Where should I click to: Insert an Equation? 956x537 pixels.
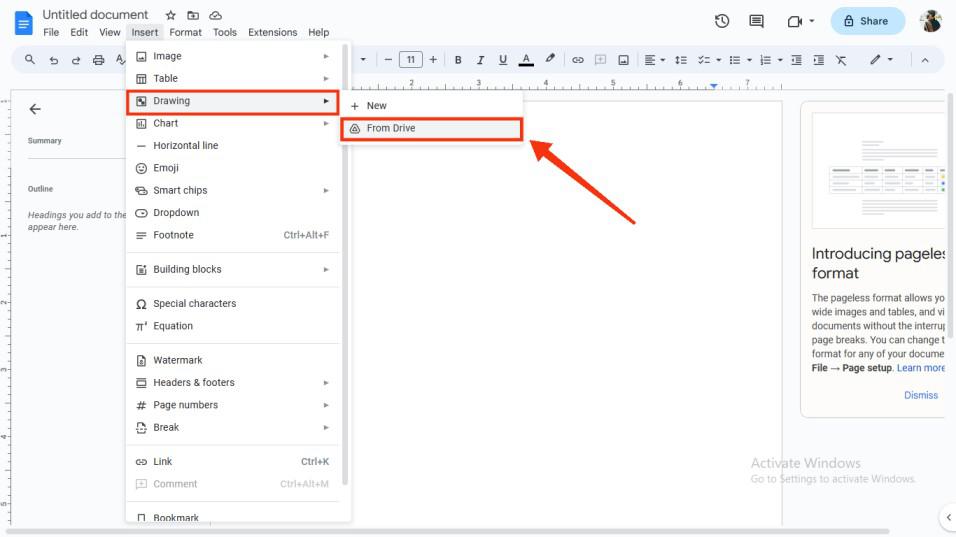(232, 326)
